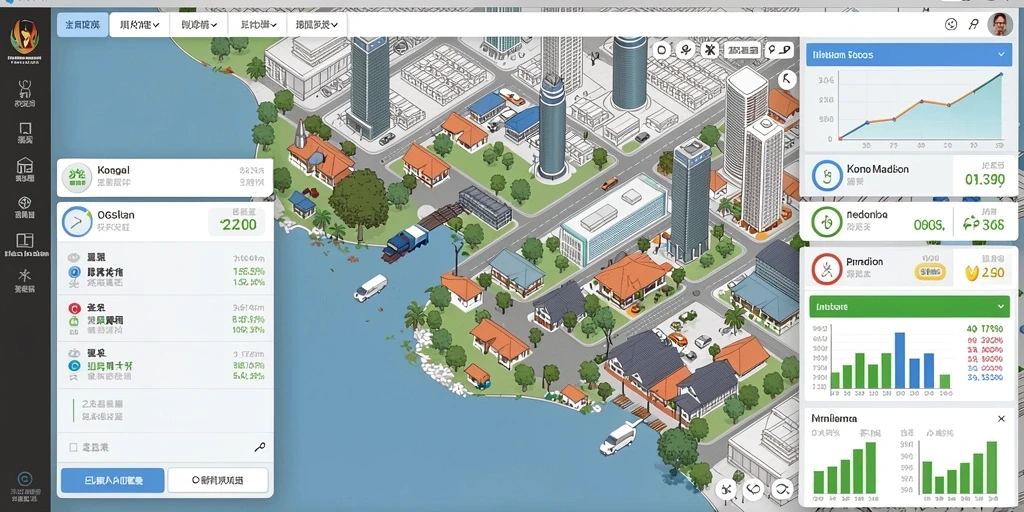Open the last dropdown menu in top bar
The image size is (1024, 512).
(x=317, y=25)
